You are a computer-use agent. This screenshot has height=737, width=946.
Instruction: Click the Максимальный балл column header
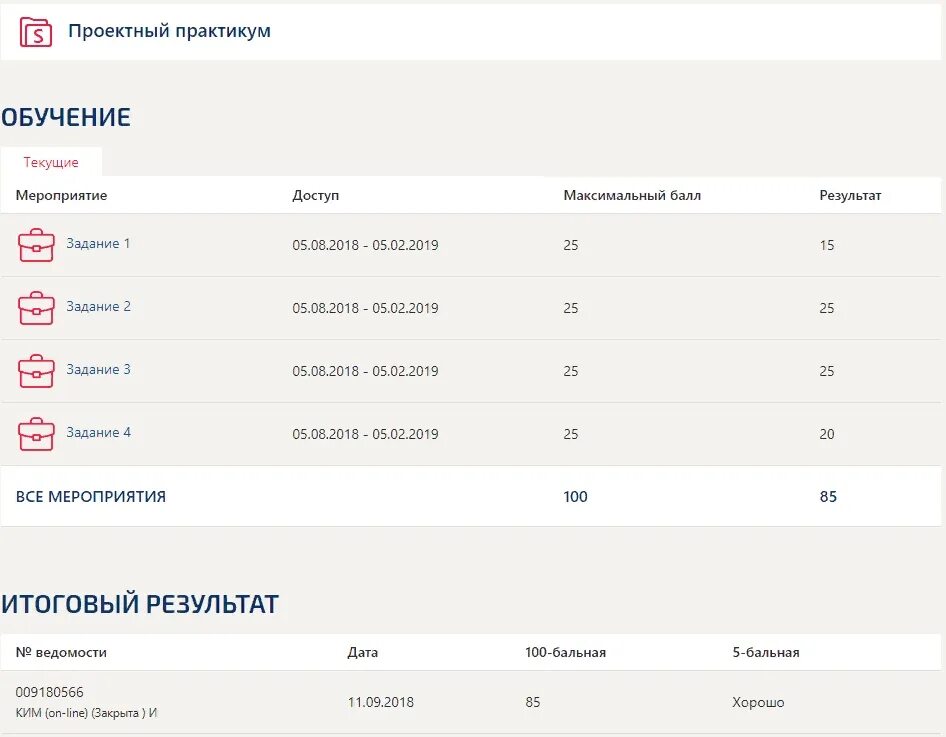pyautogui.click(x=632, y=196)
